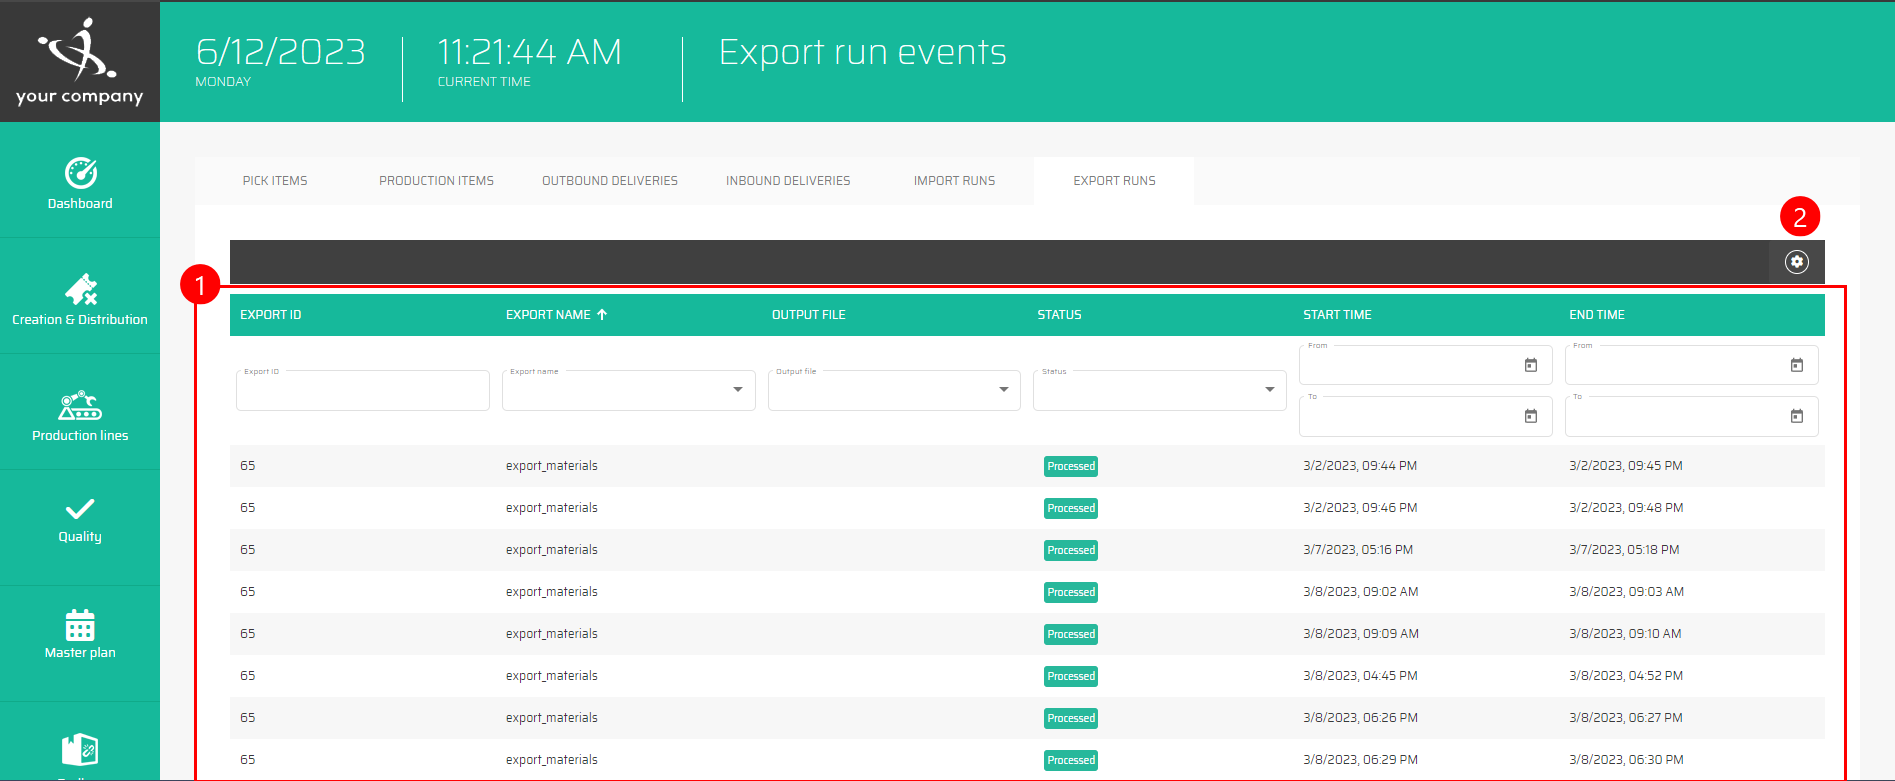Switch to the Import Runs tab

point(954,181)
